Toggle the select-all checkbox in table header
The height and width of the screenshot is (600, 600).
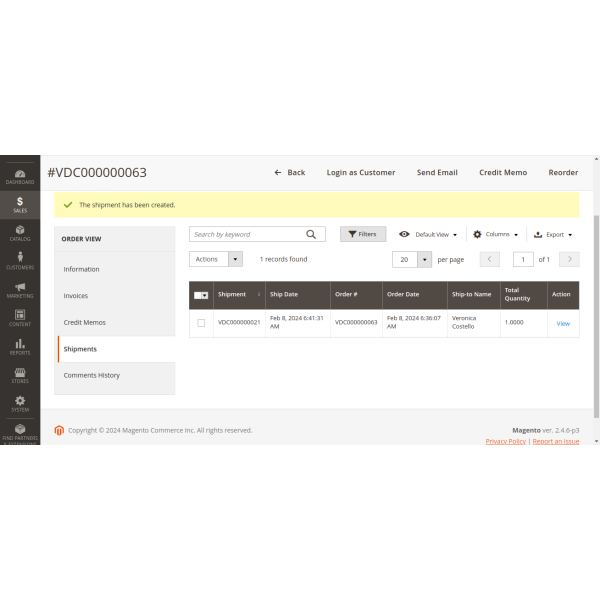click(x=199, y=295)
